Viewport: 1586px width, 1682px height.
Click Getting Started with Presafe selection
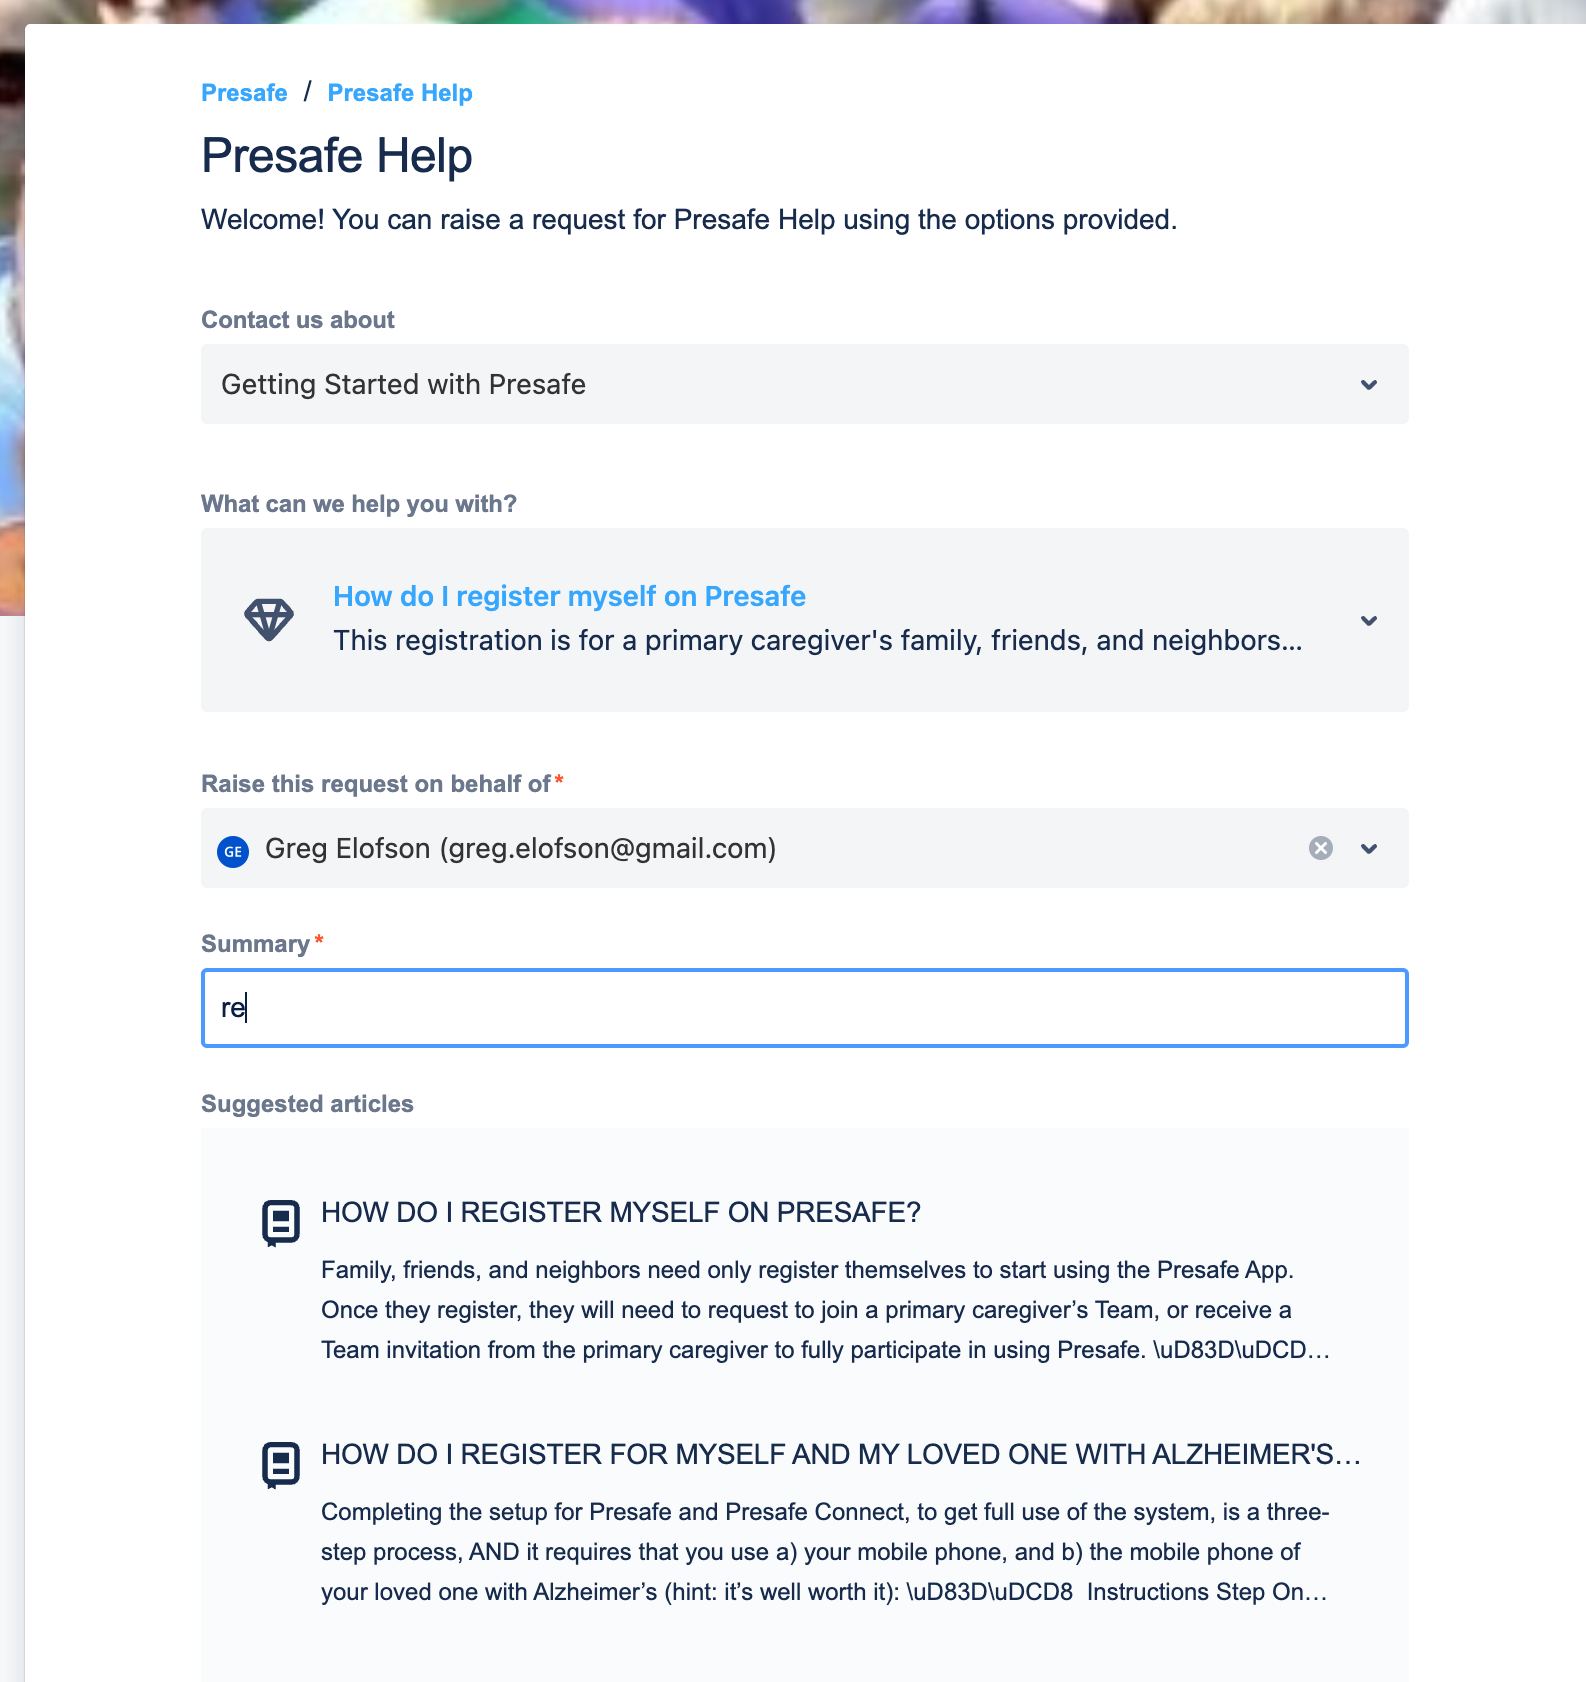pyautogui.click(x=403, y=384)
